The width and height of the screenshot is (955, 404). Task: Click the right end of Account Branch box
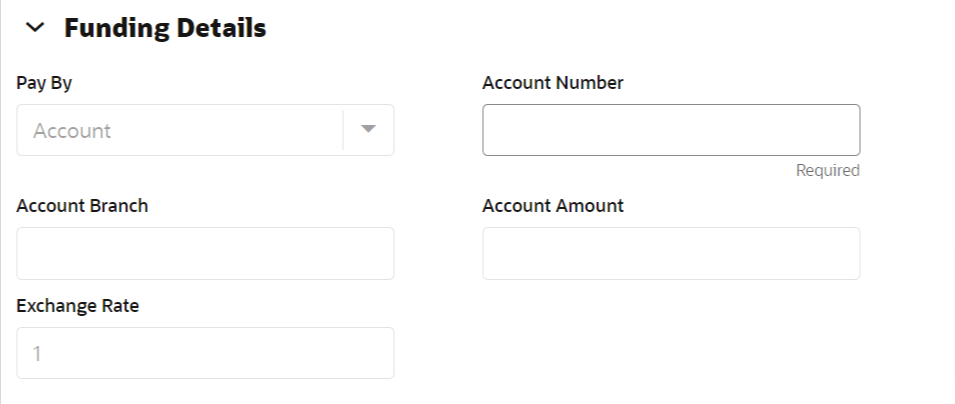[382, 253]
